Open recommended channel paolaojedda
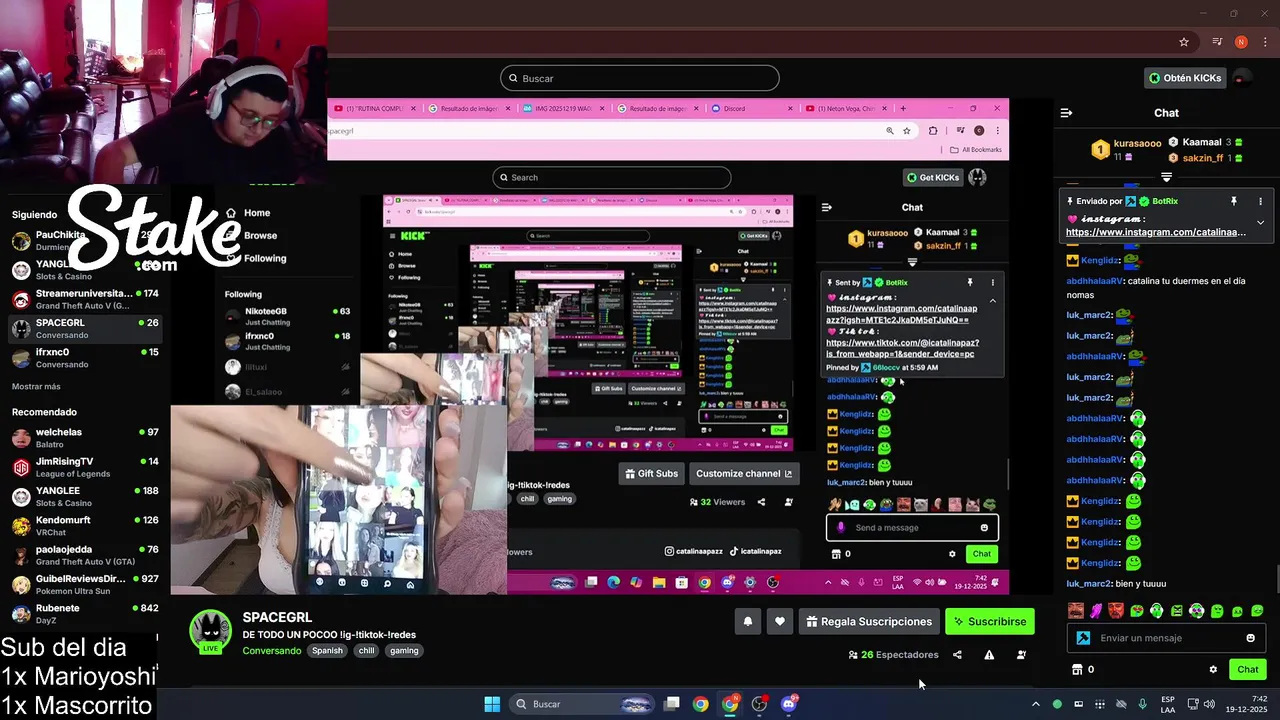Viewport: 1280px width, 720px height. point(85,555)
